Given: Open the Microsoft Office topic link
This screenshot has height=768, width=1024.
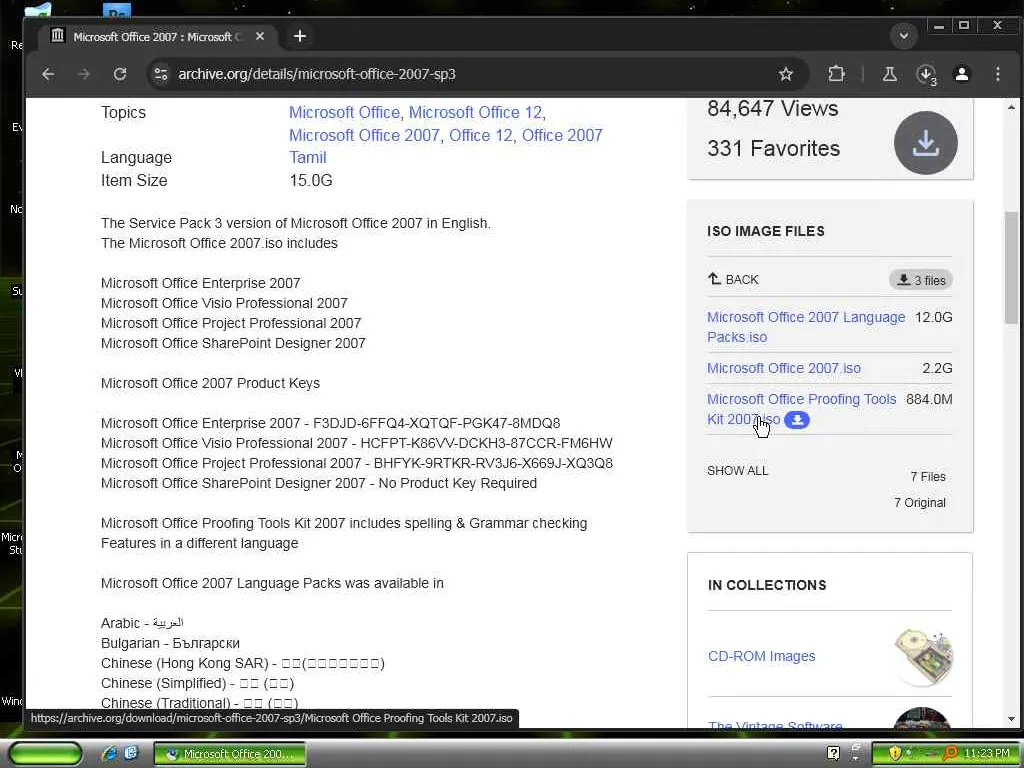Looking at the screenshot, I should pos(344,112).
